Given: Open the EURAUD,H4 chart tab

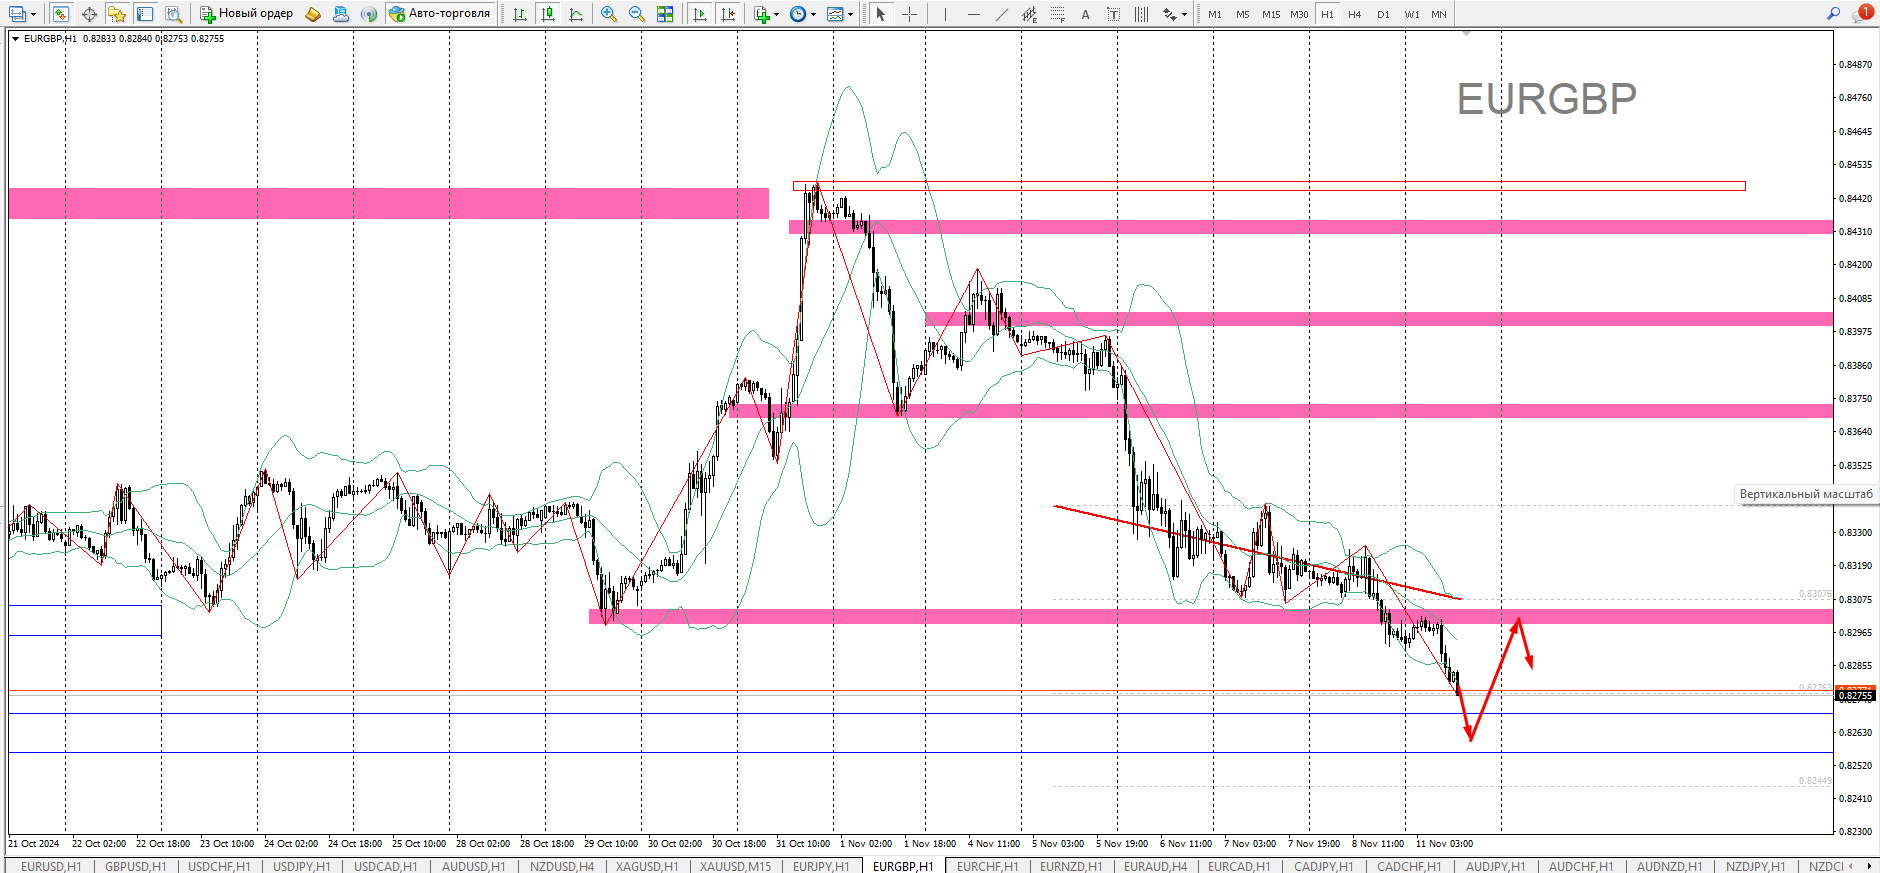Looking at the screenshot, I should (1155, 866).
